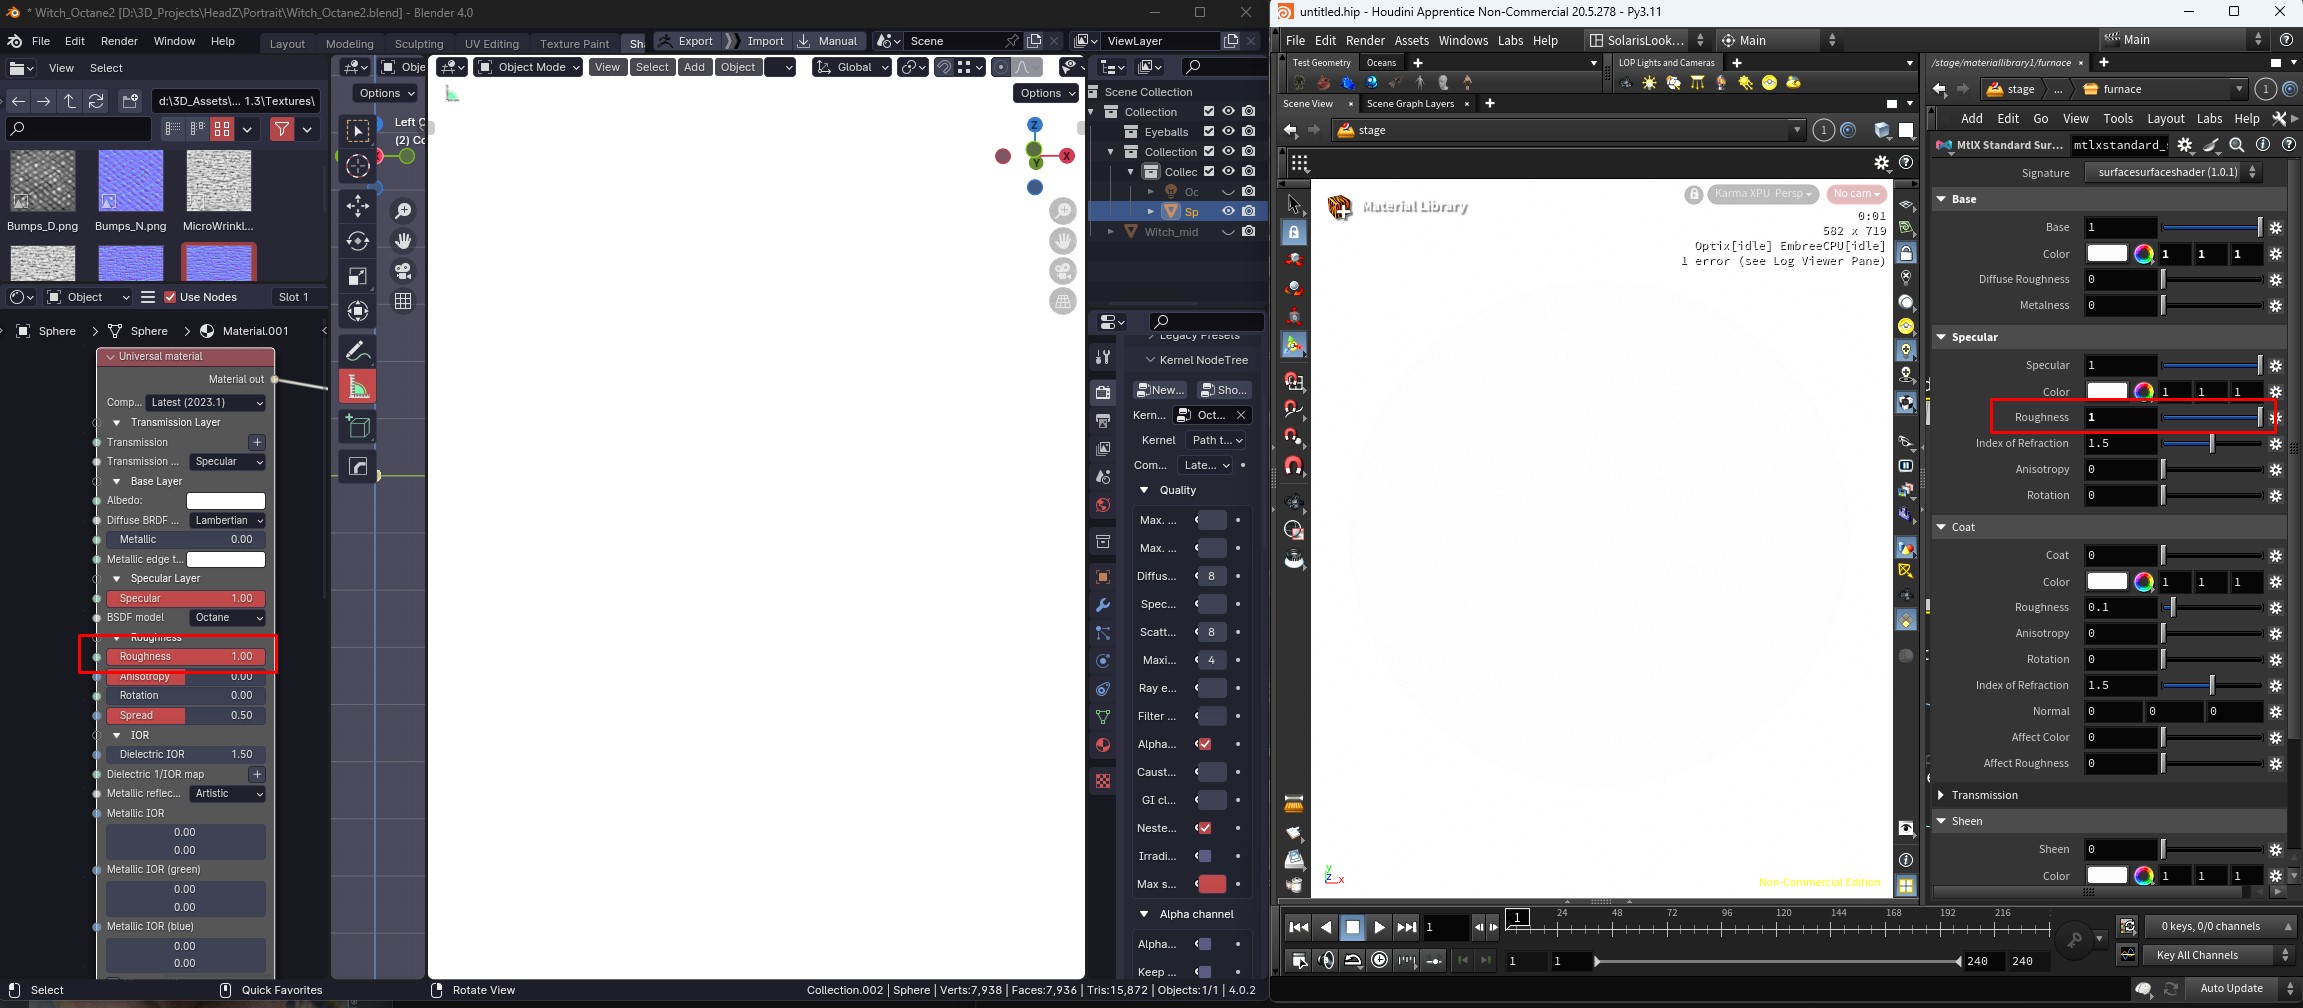The width and height of the screenshot is (2303, 1008).
Task: Click the Import button in Blender top bar
Action: coord(757,41)
